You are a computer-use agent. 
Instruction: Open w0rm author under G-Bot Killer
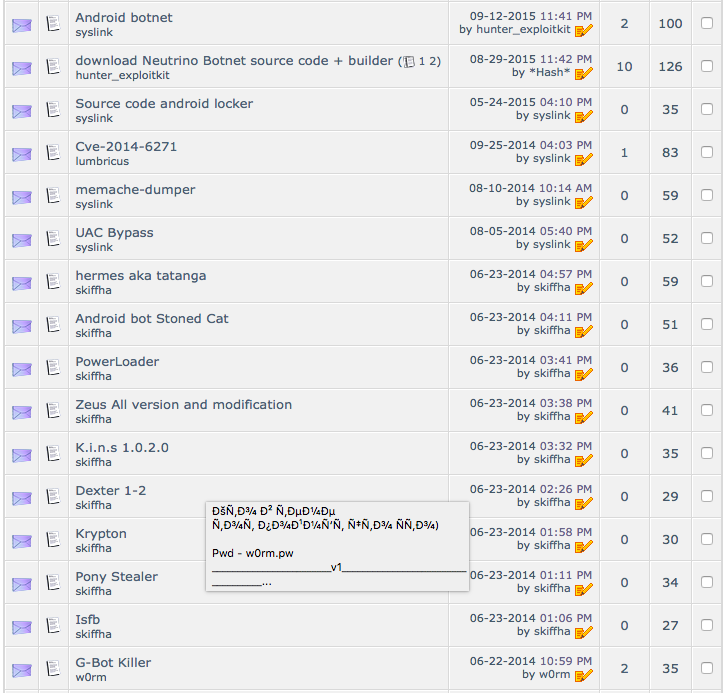pos(91,677)
